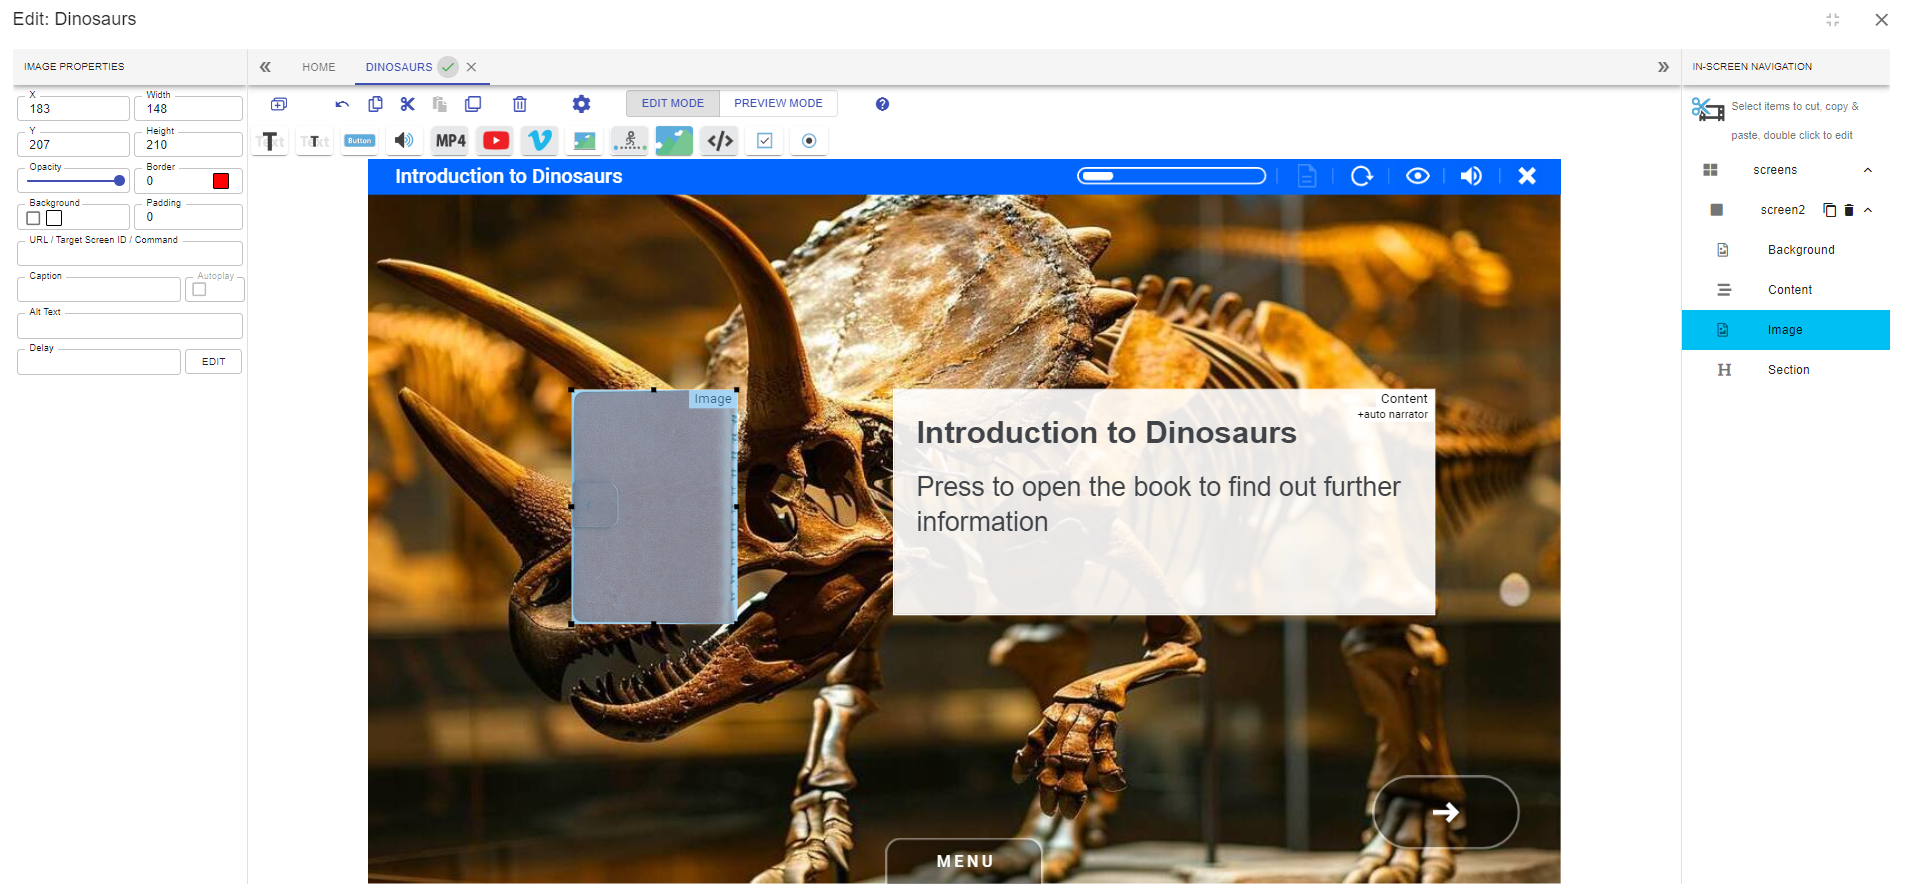Insert a large text heading element

[270, 141]
